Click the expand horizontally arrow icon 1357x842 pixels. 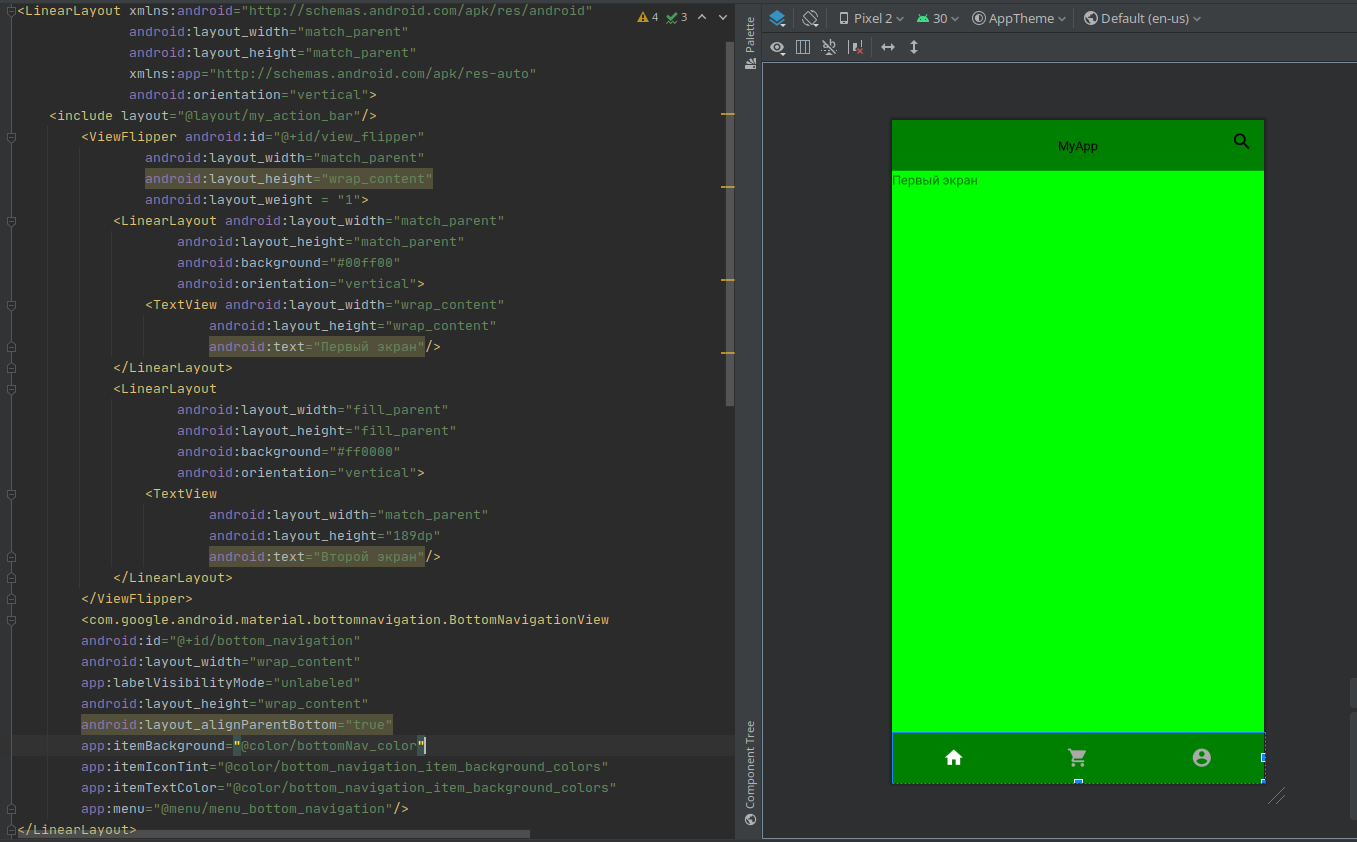[x=887, y=47]
